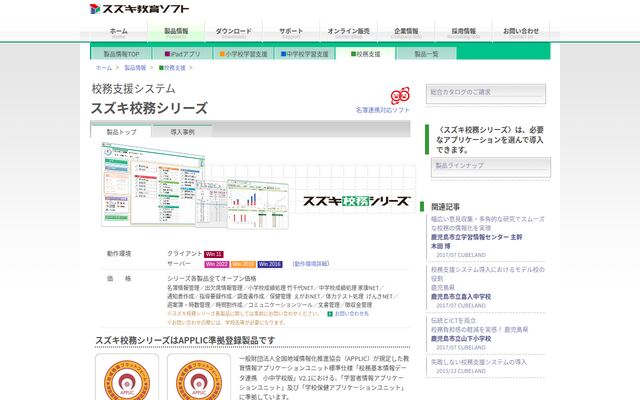Click the blue Win 2016 badge
The height and width of the screenshot is (400, 640).
[x=270, y=264]
